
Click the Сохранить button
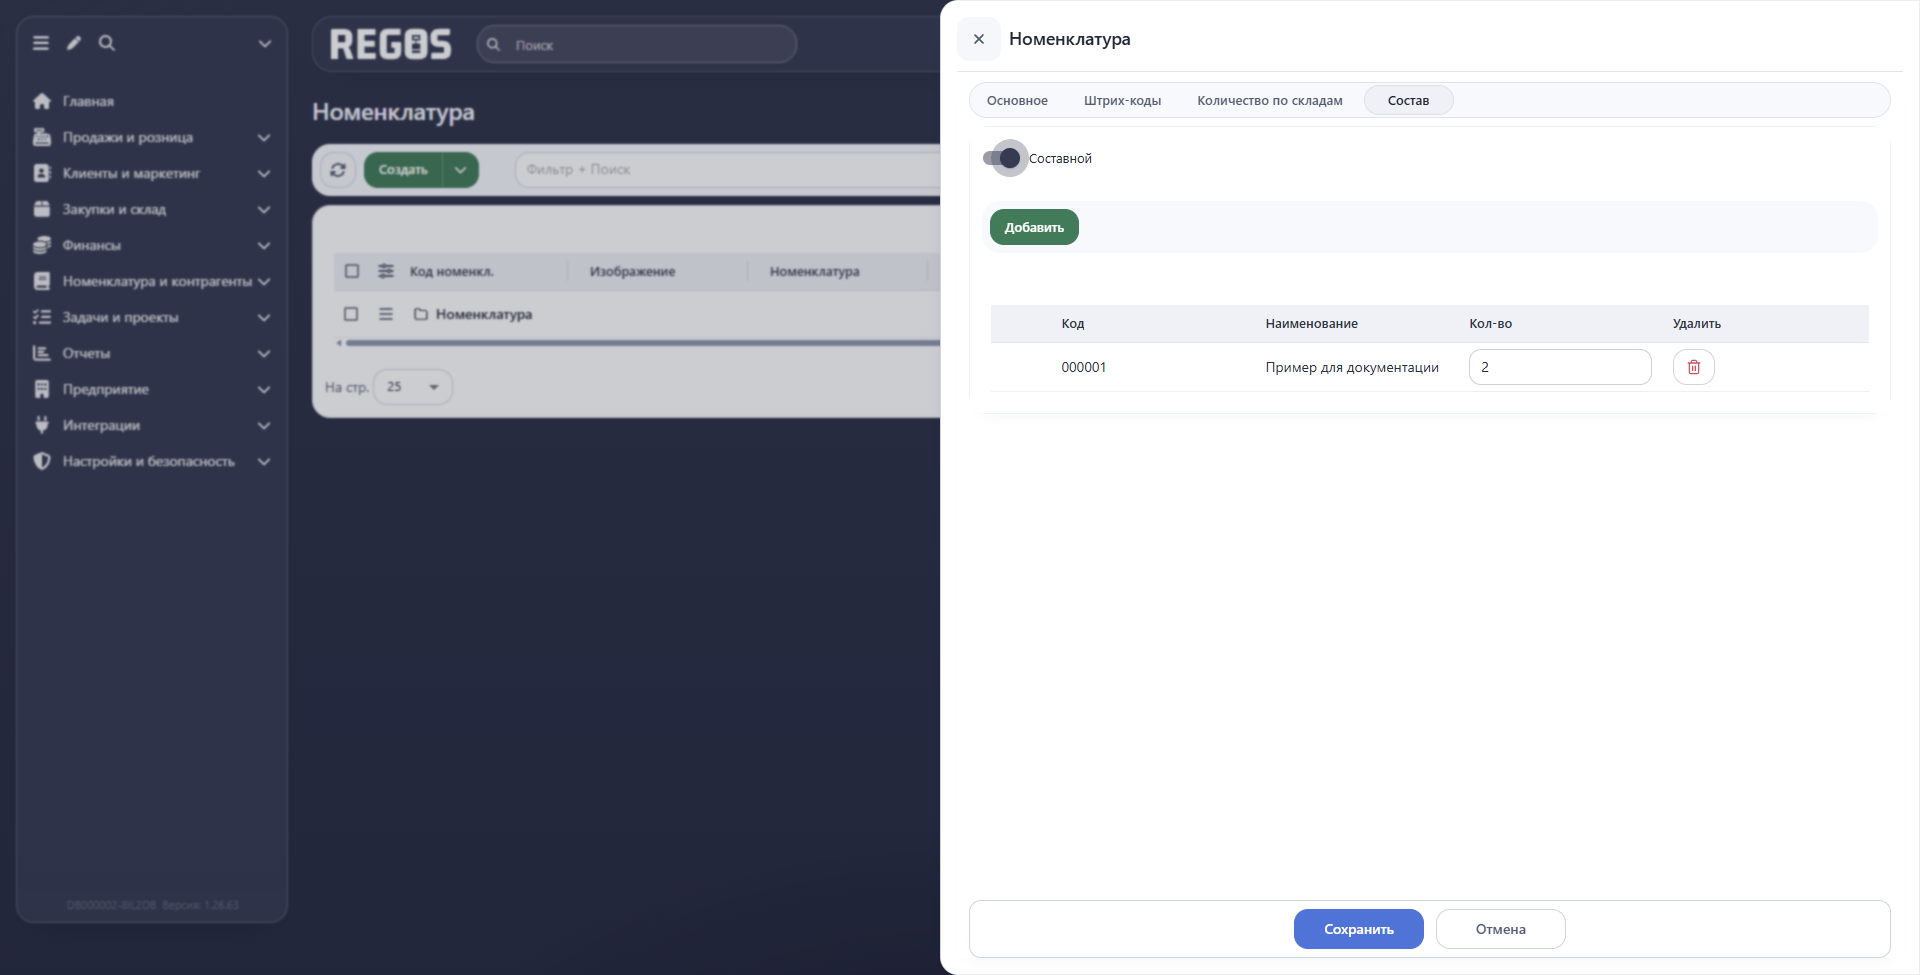[x=1358, y=929]
